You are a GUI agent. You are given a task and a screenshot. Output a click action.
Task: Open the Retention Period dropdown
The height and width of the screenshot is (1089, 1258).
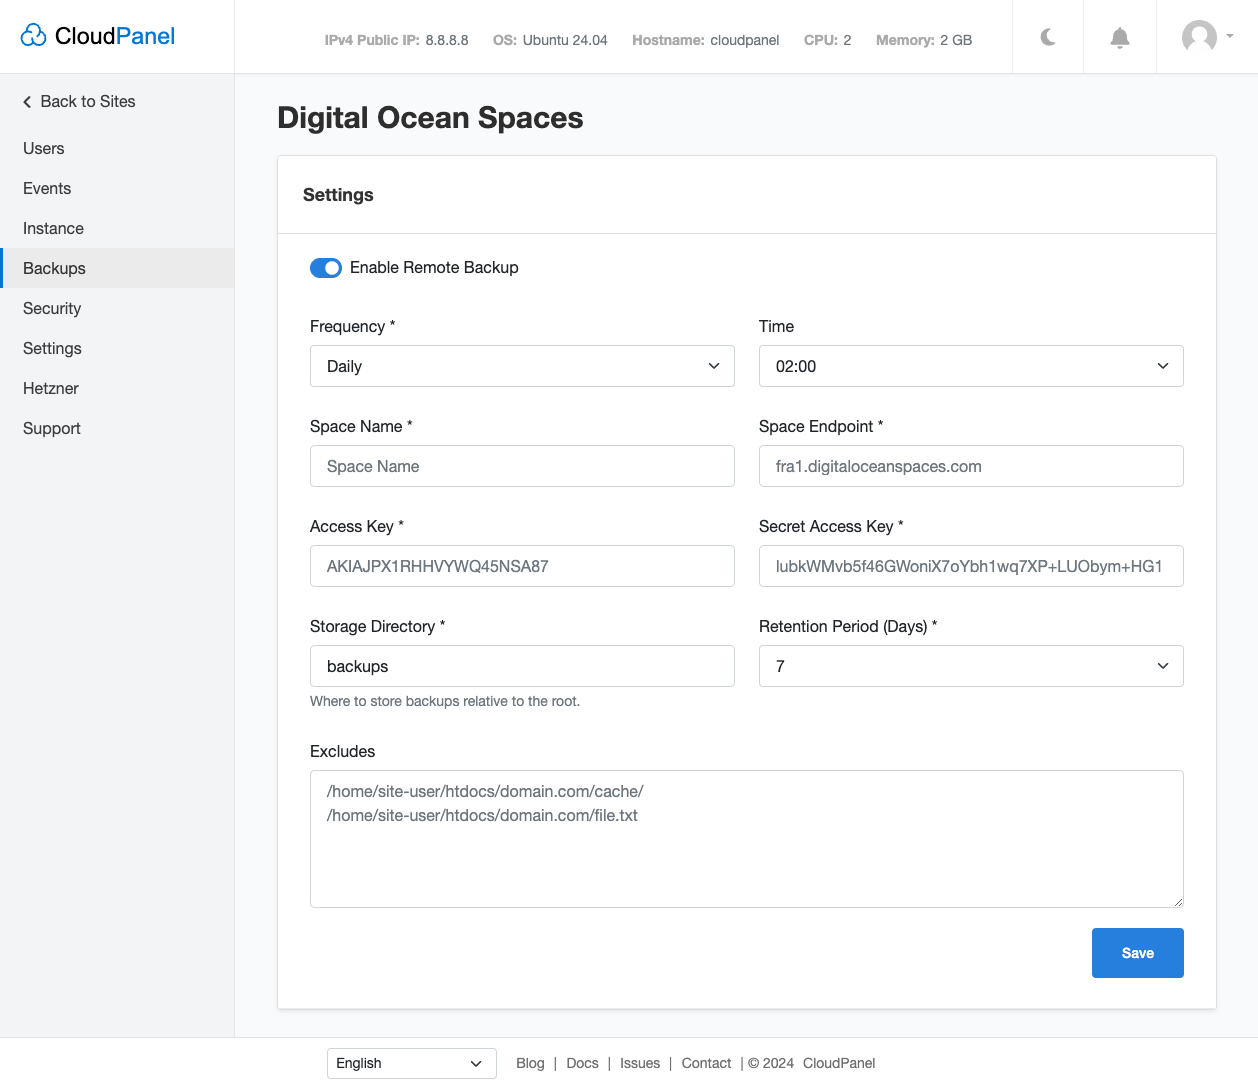pyautogui.click(x=970, y=666)
